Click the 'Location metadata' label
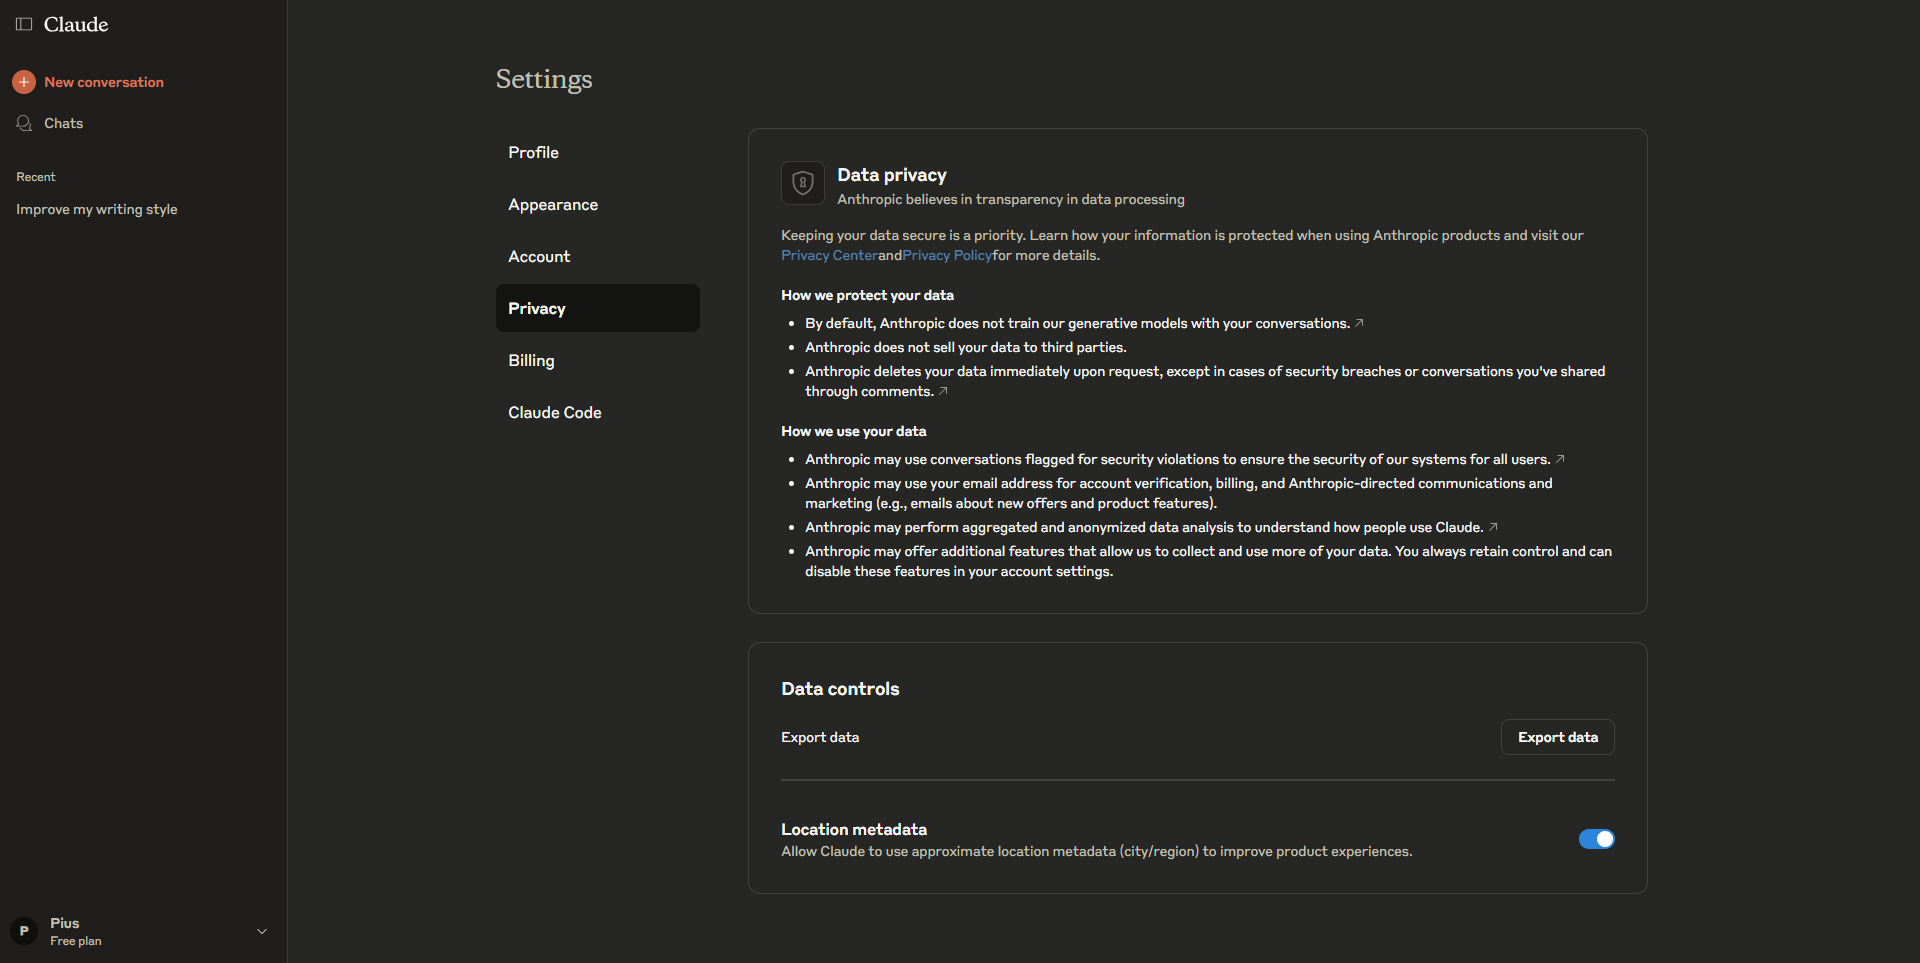This screenshot has width=1920, height=963. 854,829
